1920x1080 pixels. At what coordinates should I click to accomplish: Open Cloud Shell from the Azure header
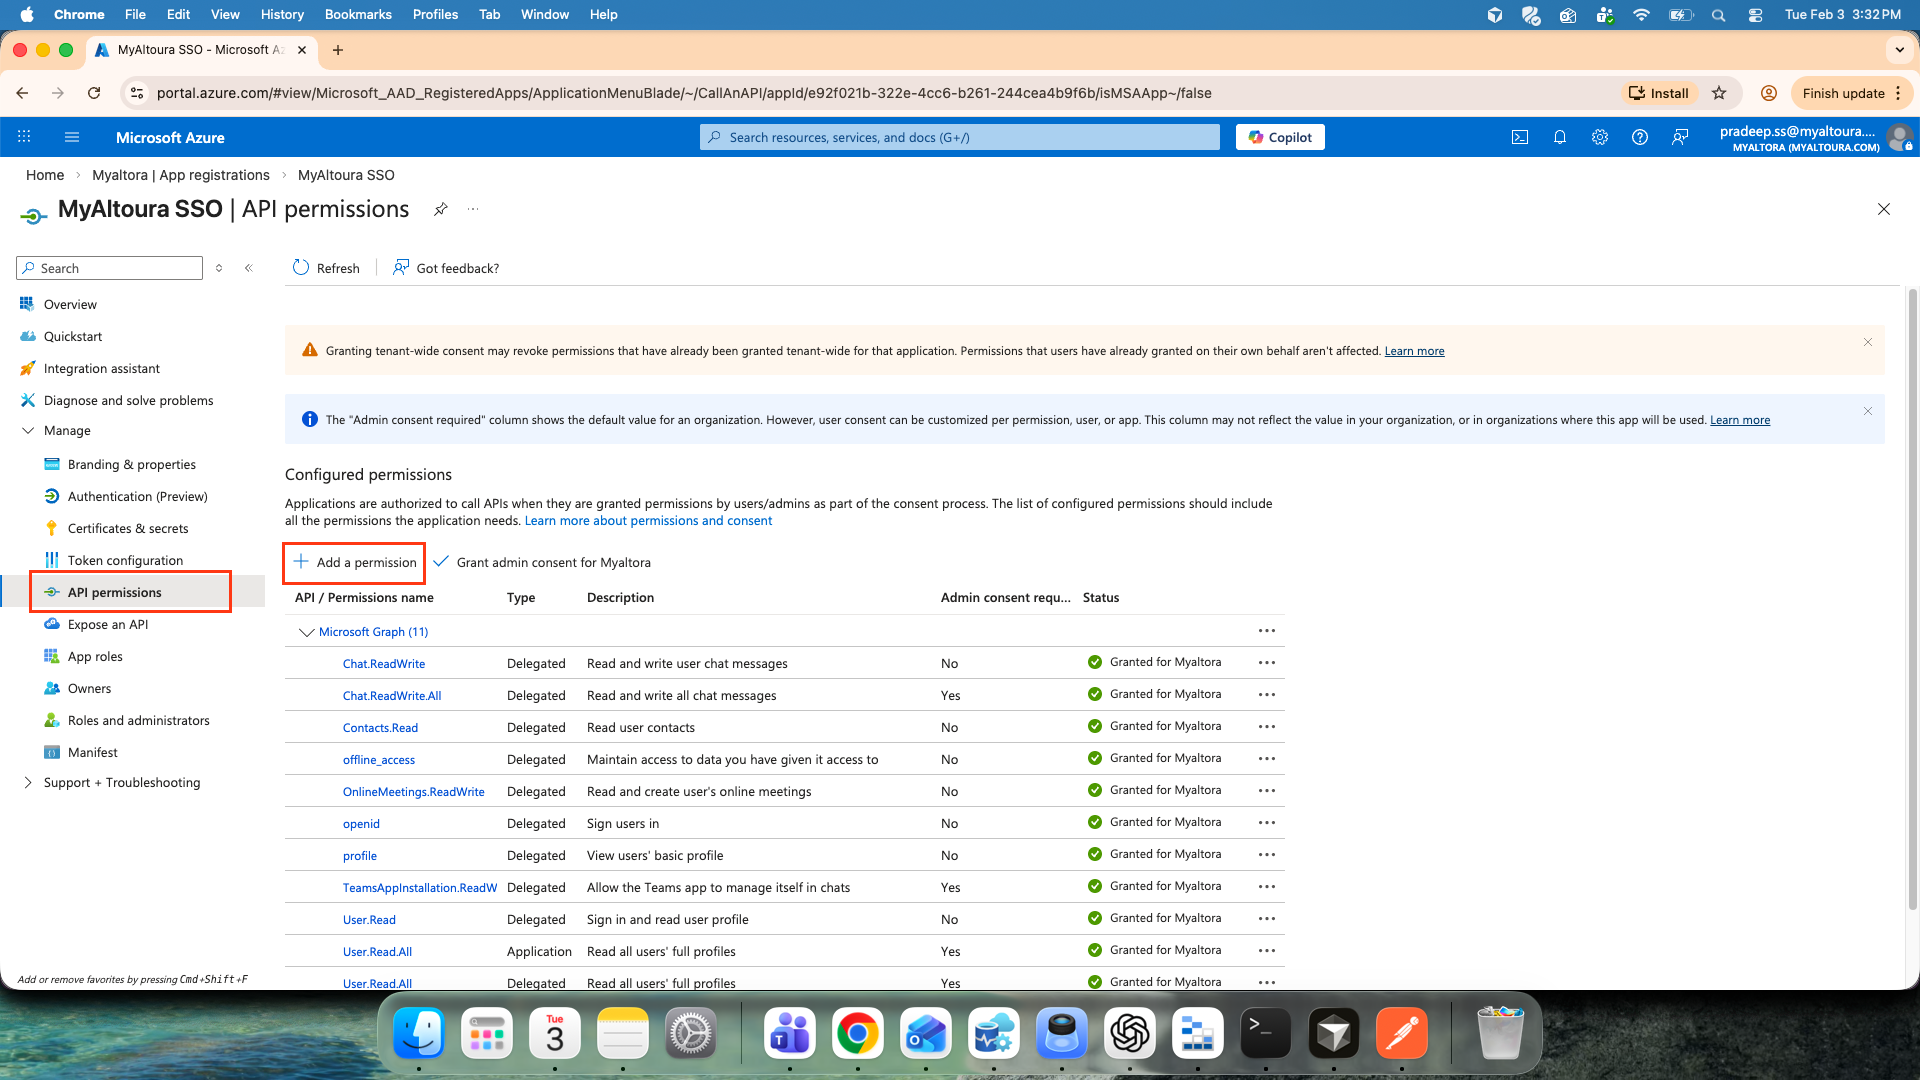coord(1520,137)
